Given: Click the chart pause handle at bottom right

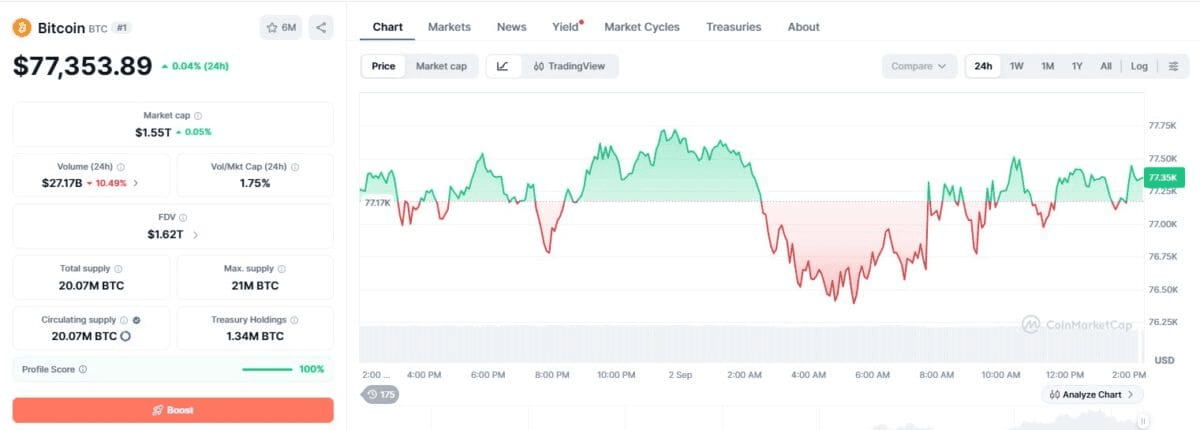Looking at the screenshot, I should coord(1143,422).
